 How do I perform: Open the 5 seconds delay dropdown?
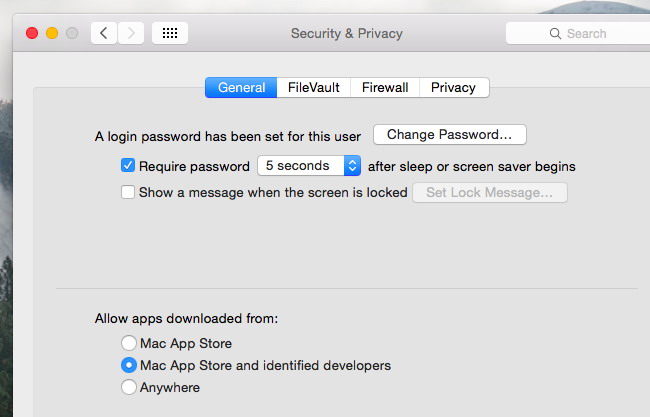[309, 165]
